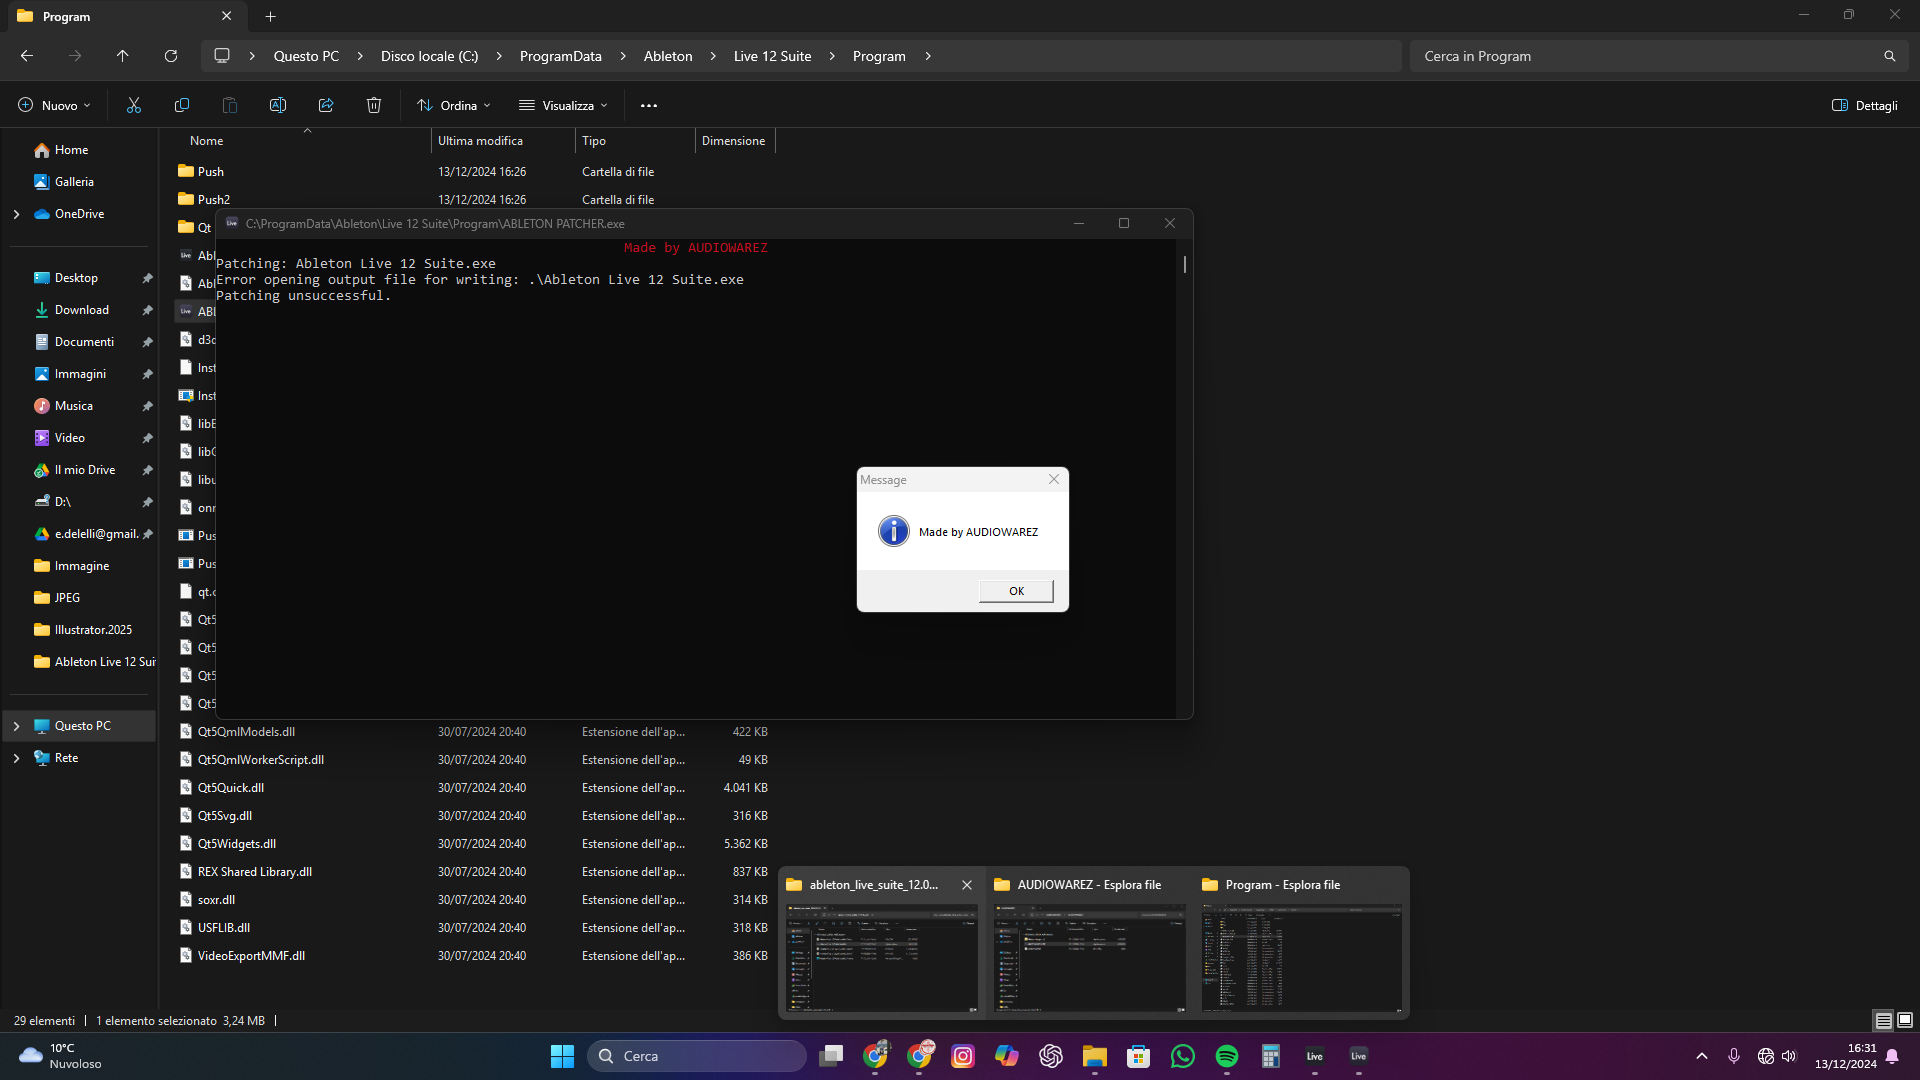Click the microphone icon in system tray
1920x1080 pixels.
pos(1734,1056)
